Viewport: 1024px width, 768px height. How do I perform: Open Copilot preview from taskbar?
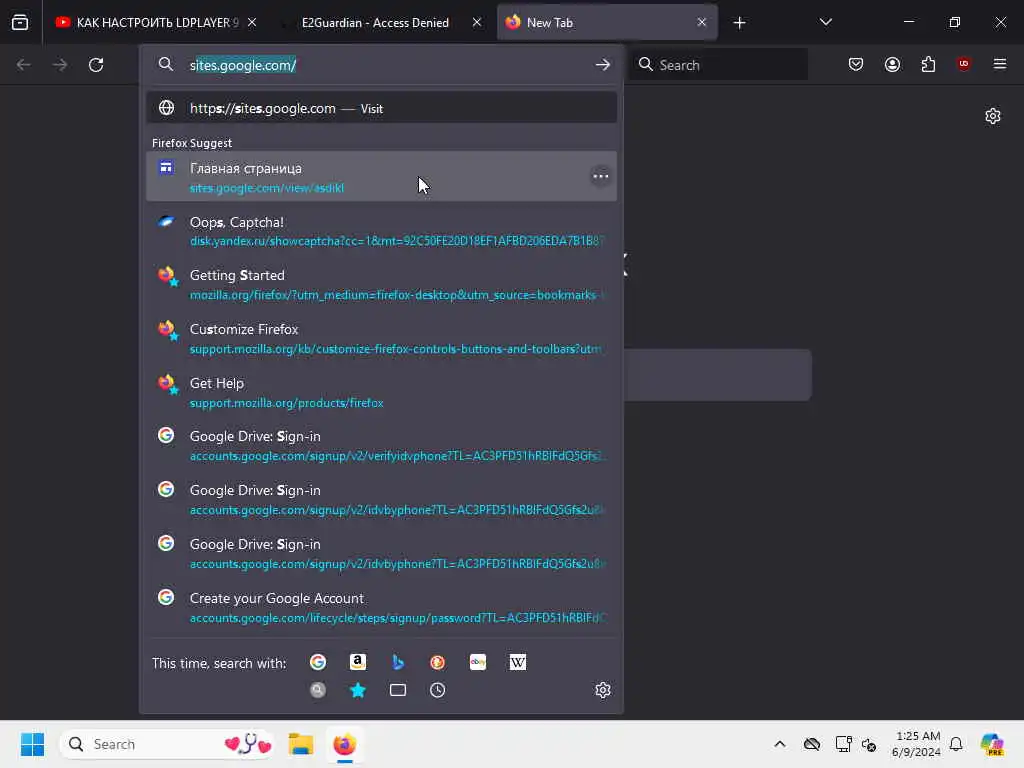(x=992, y=744)
